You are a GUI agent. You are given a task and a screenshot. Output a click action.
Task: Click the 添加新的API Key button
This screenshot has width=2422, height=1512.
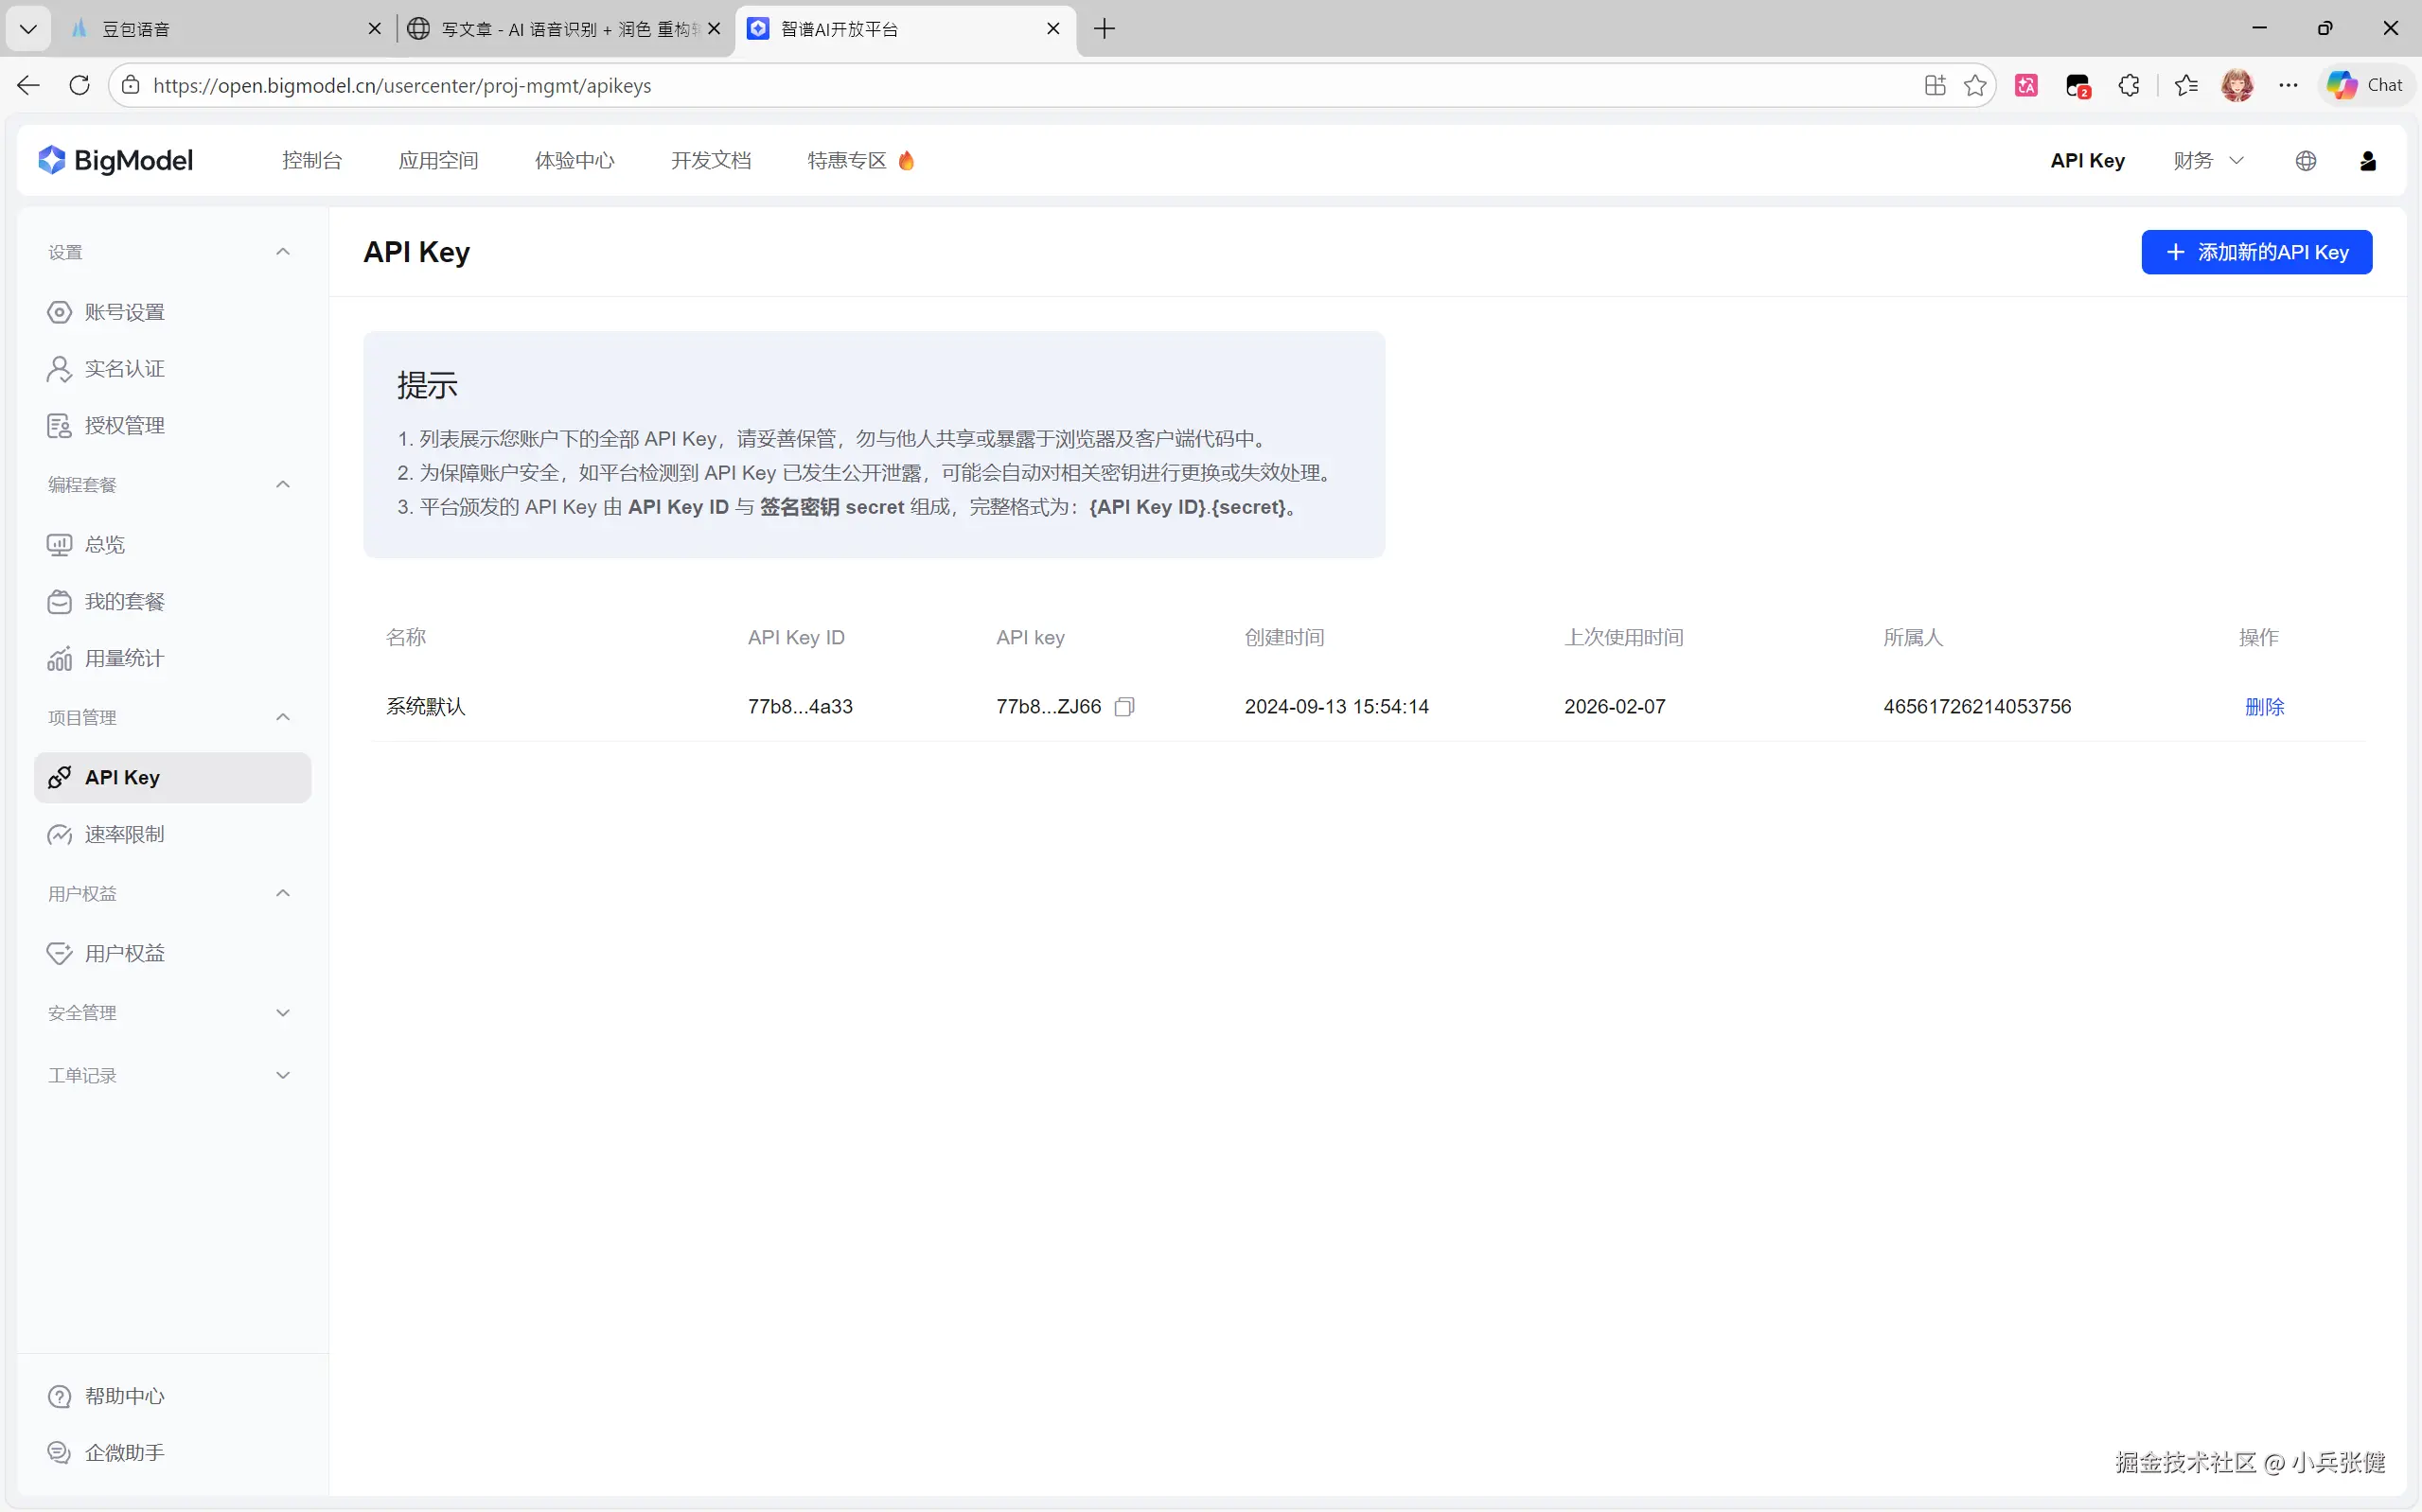(x=2256, y=252)
